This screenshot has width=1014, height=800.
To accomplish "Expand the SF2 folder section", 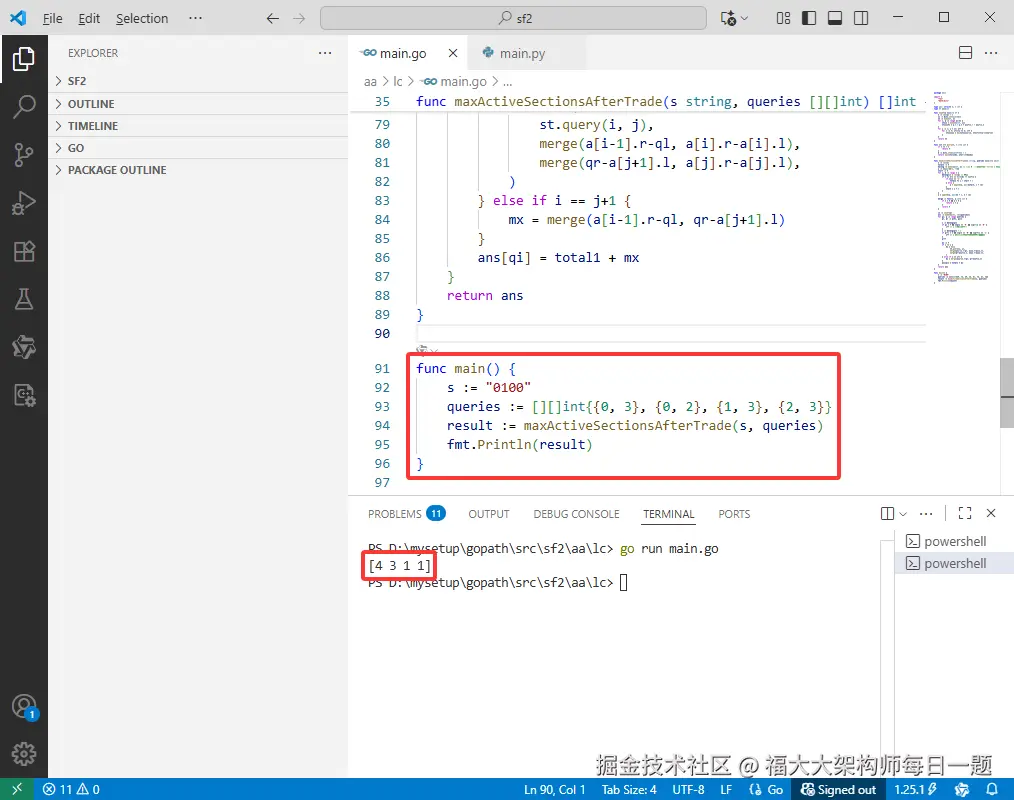I will coord(199,81).
